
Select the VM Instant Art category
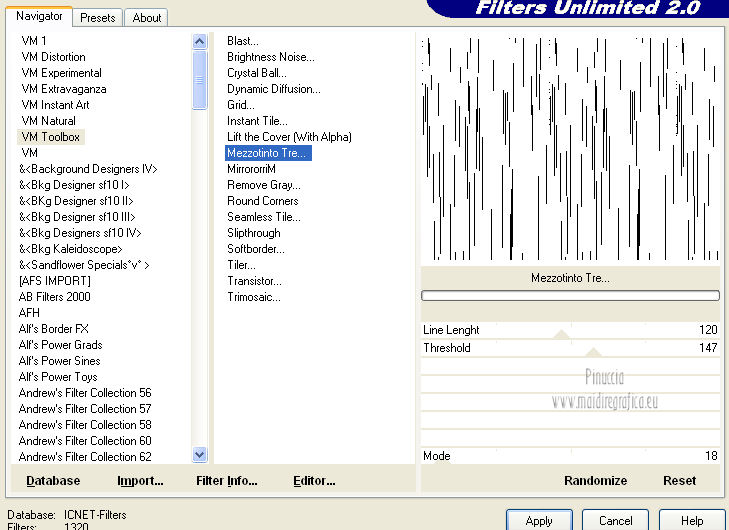click(55, 105)
